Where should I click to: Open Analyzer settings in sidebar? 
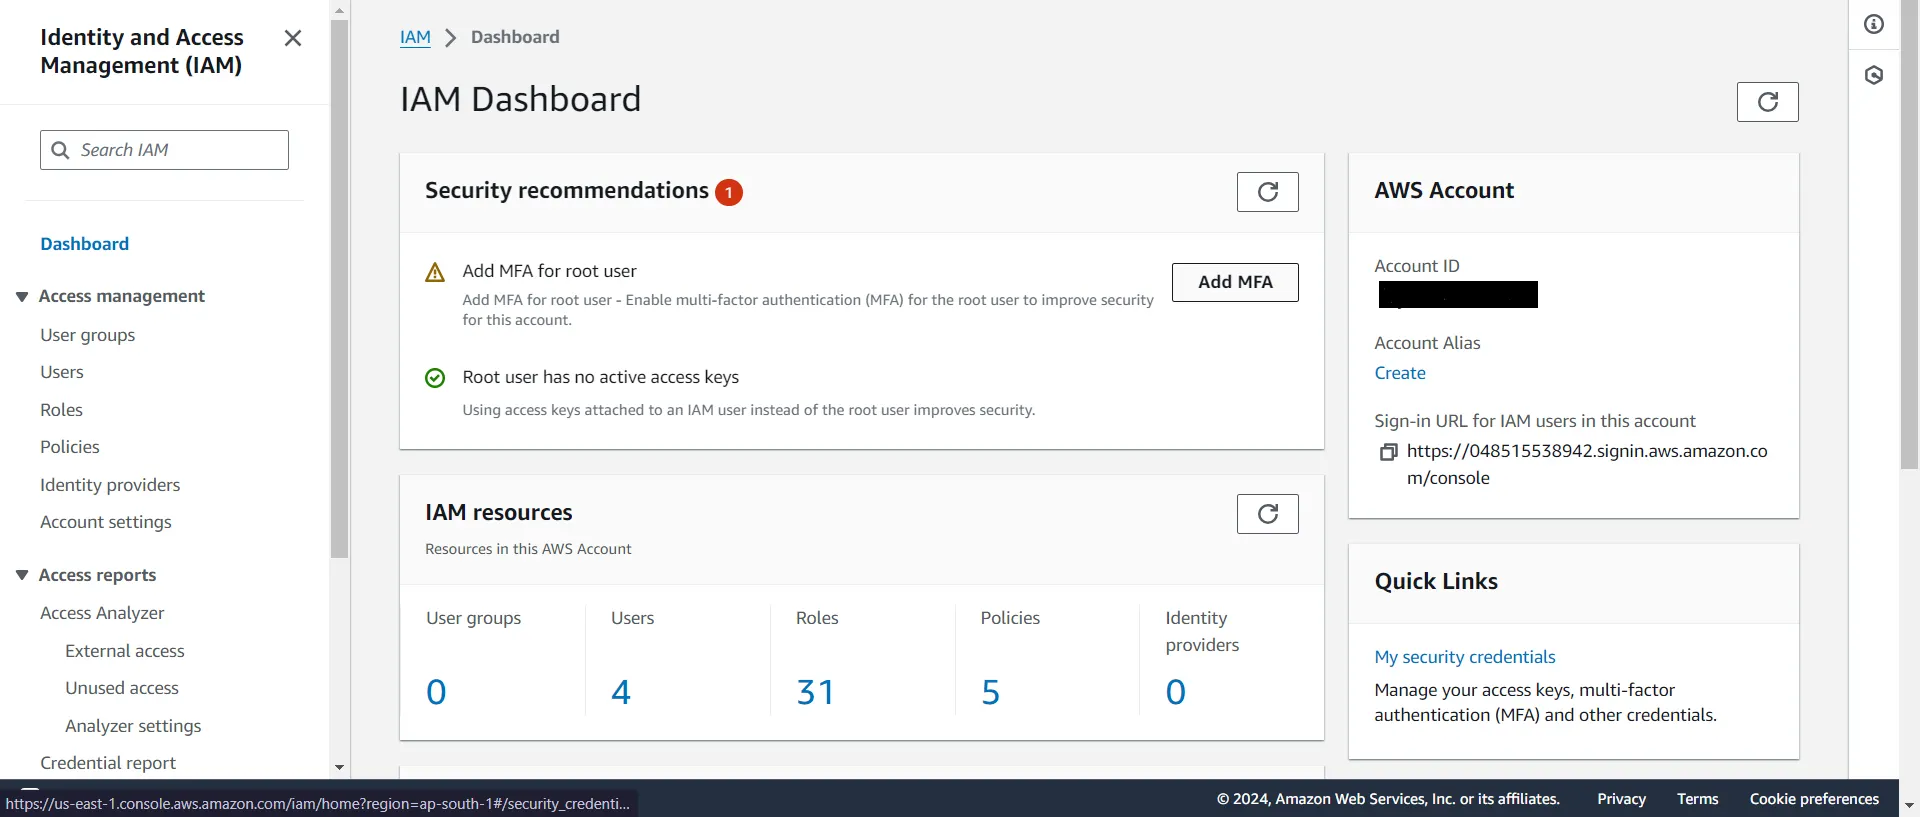point(133,726)
